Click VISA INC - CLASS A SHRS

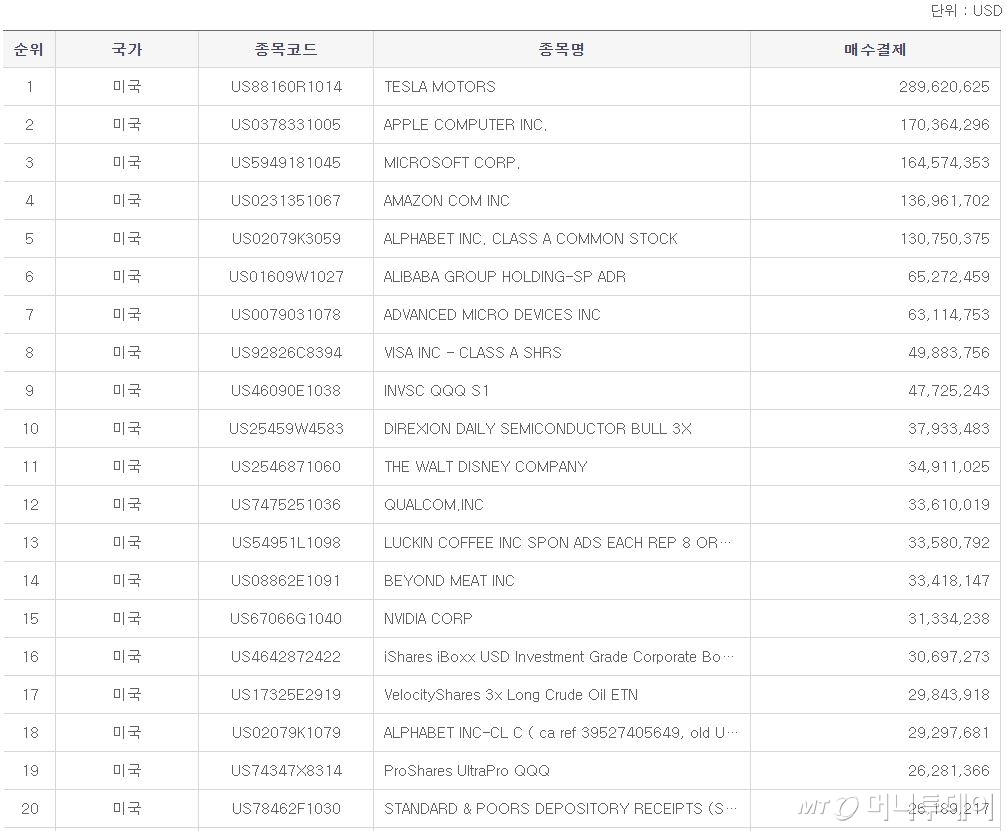[x=473, y=352]
